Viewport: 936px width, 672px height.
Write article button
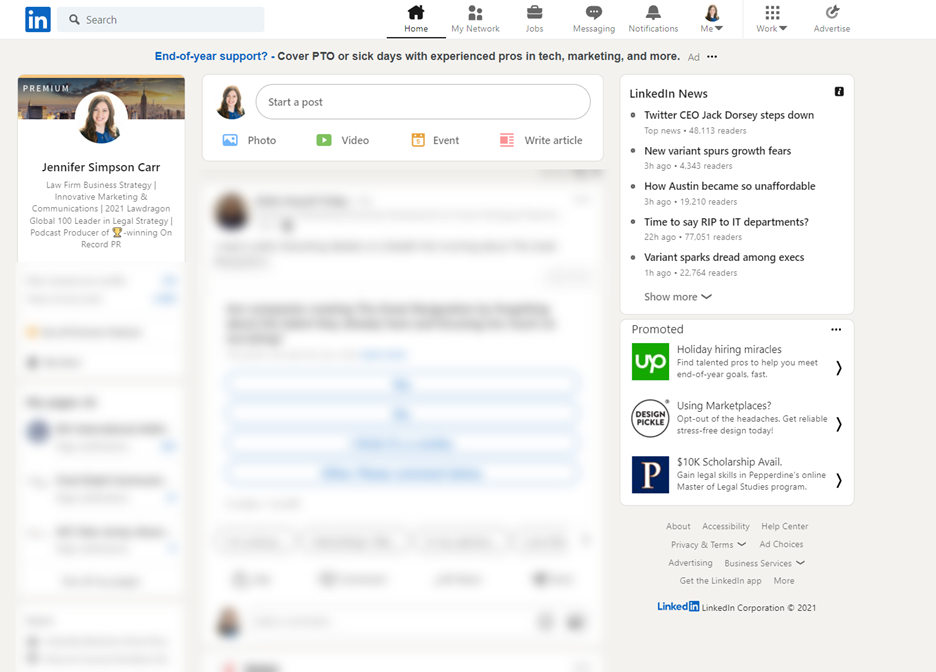point(541,140)
